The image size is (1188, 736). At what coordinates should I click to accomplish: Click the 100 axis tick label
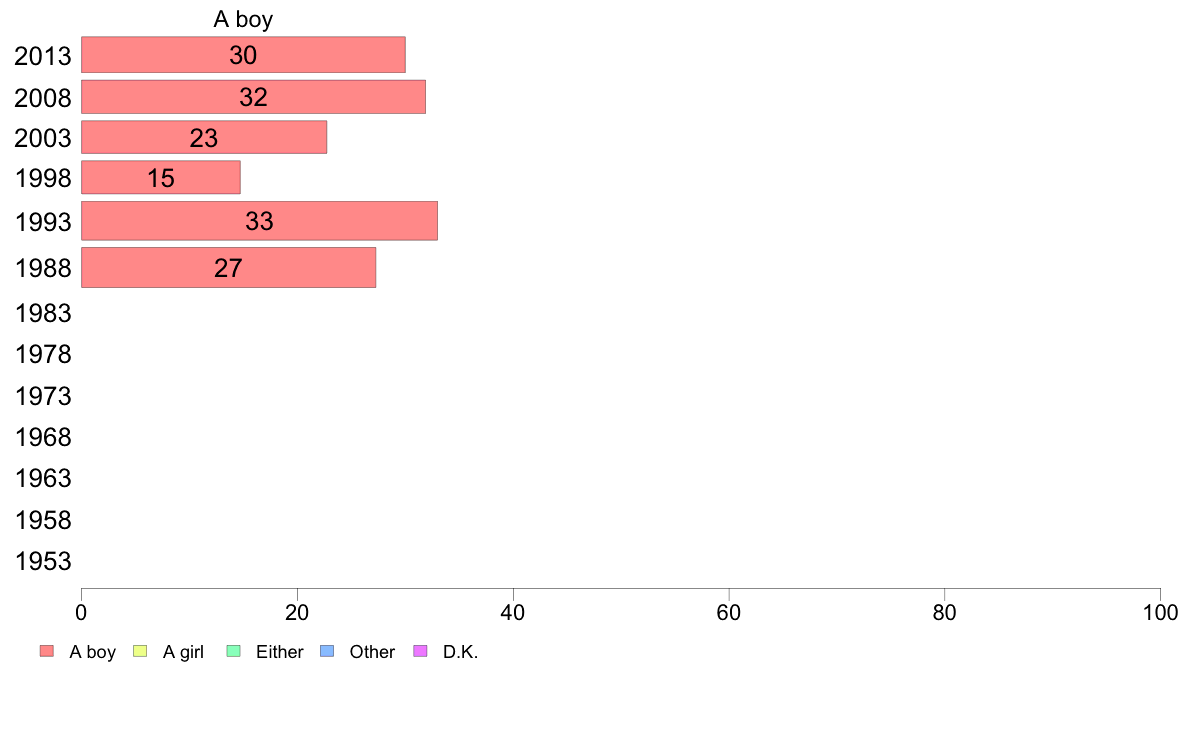[1160, 613]
